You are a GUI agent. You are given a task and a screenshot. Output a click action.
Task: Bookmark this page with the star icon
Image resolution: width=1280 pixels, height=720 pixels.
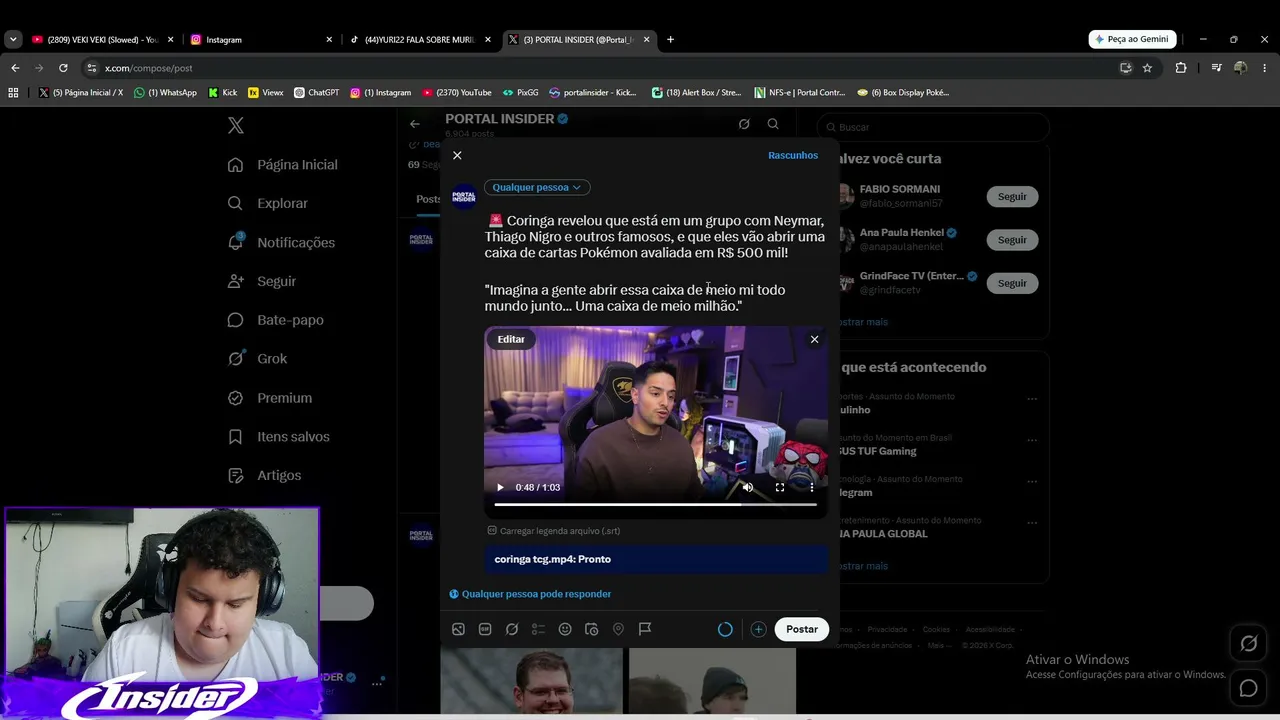(x=1147, y=68)
